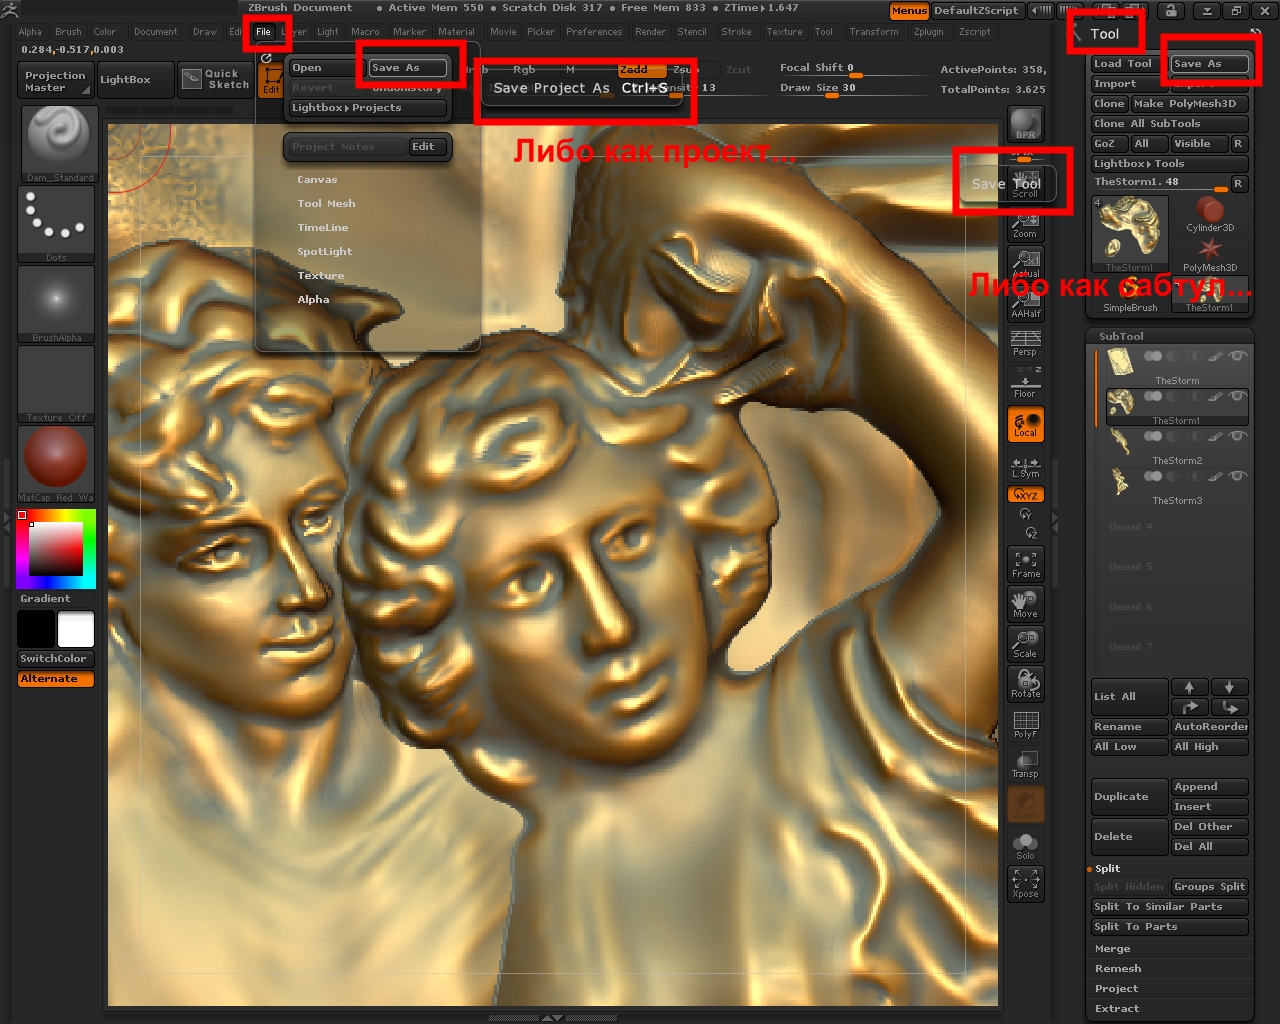Viewport: 1280px width, 1024px height.
Task: Click the Move view icon
Action: click(1026, 605)
